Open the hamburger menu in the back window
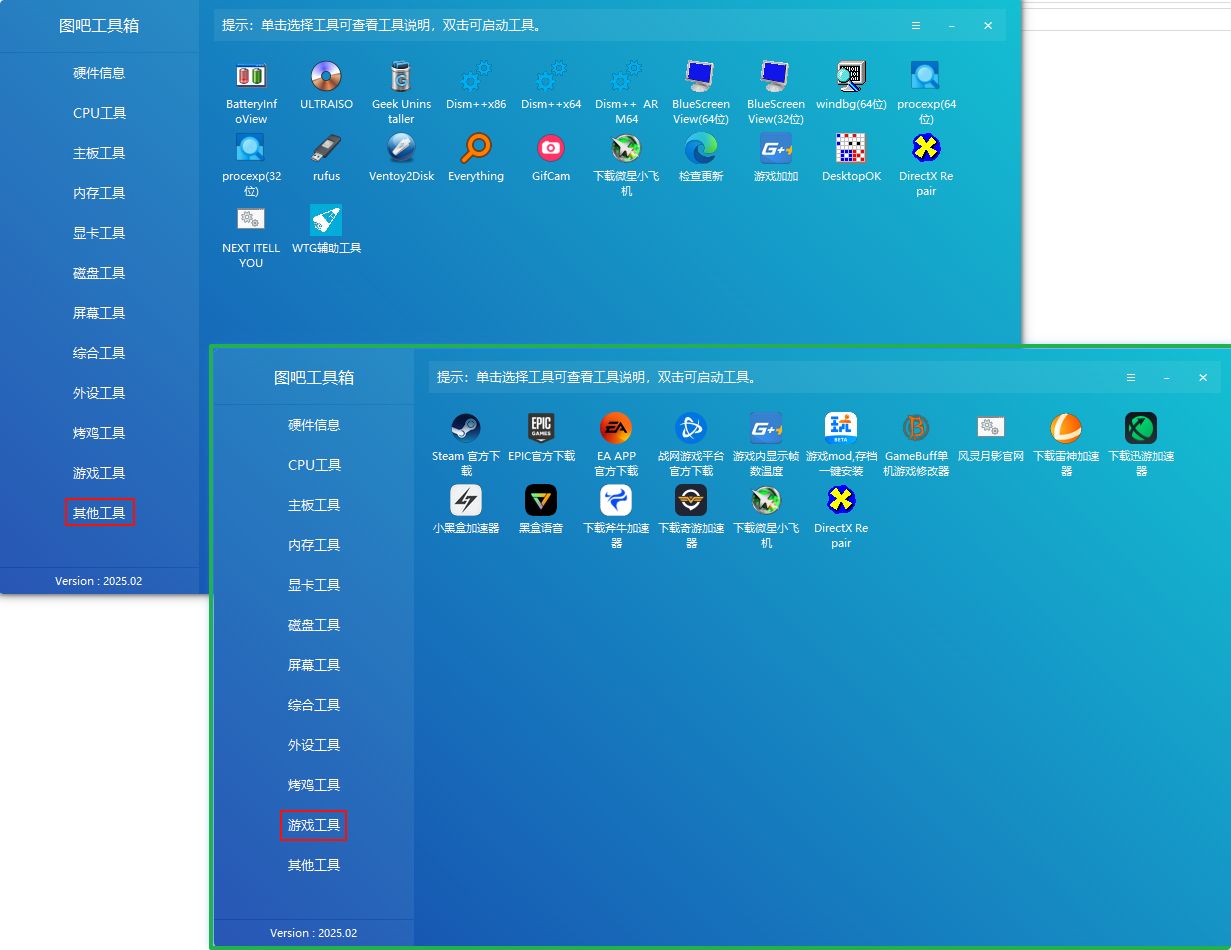1231x950 pixels. 916,26
